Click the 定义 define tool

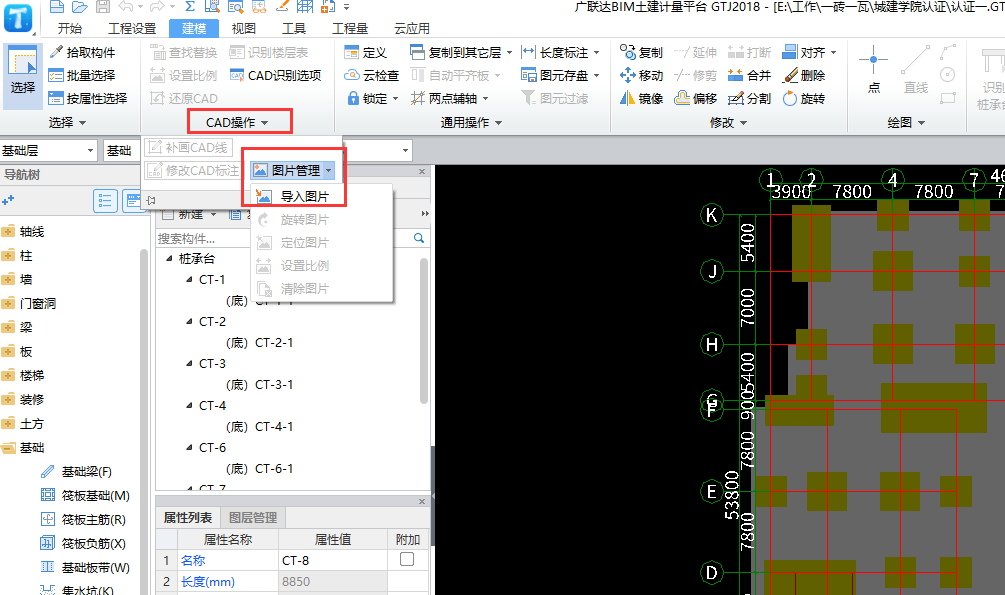pos(365,53)
